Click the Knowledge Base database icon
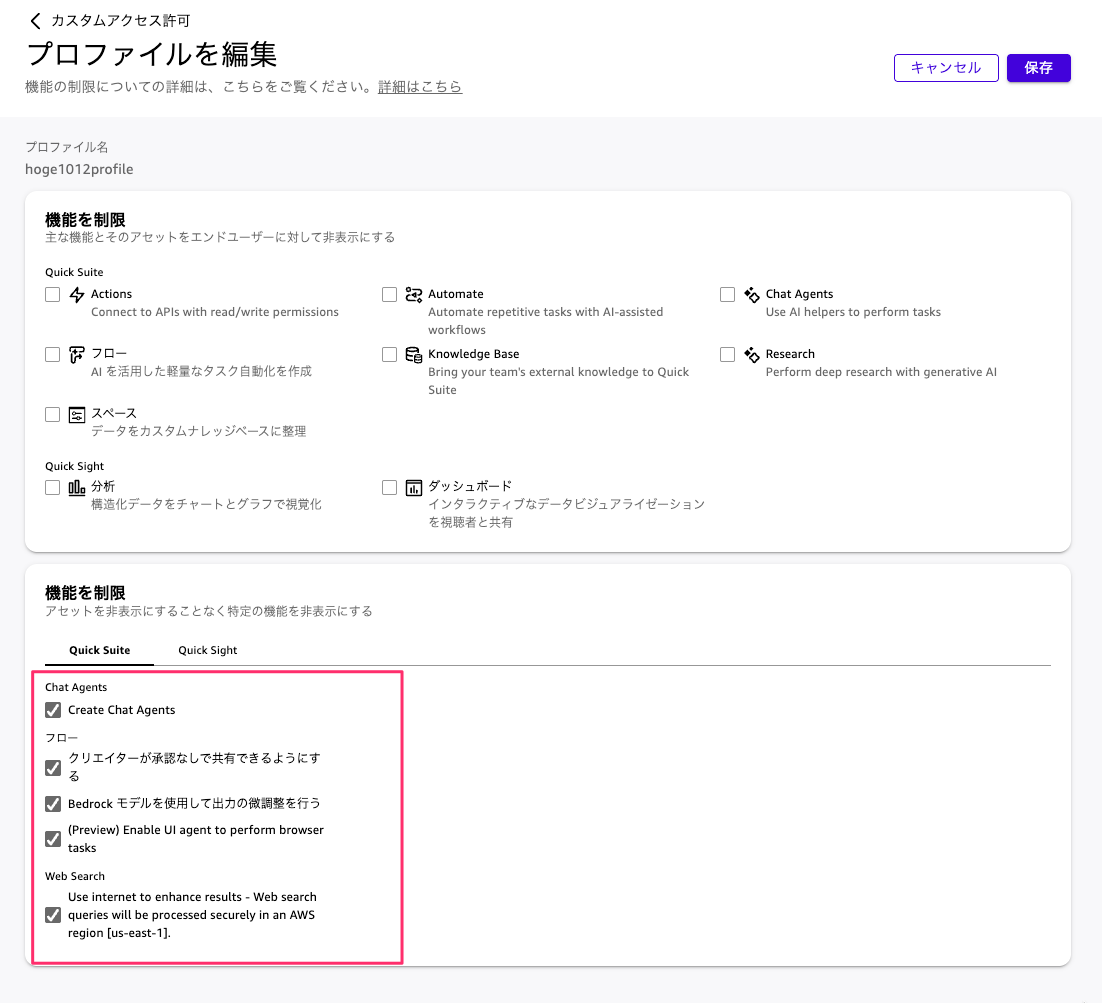This screenshot has height=1003, width=1102. [x=414, y=355]
